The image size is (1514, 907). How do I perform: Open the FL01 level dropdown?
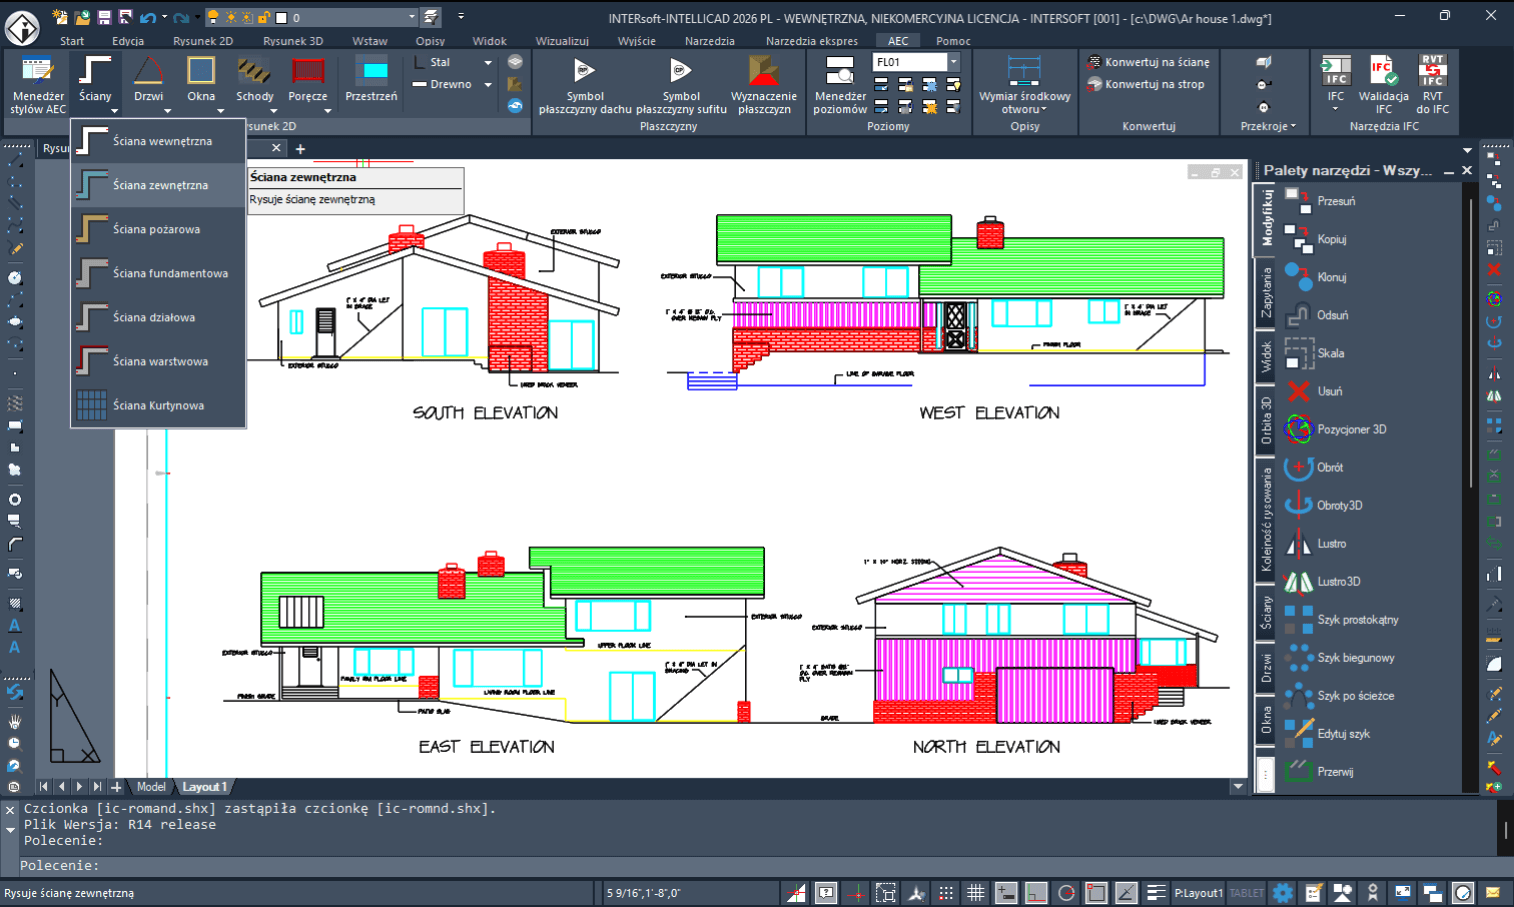952,61
